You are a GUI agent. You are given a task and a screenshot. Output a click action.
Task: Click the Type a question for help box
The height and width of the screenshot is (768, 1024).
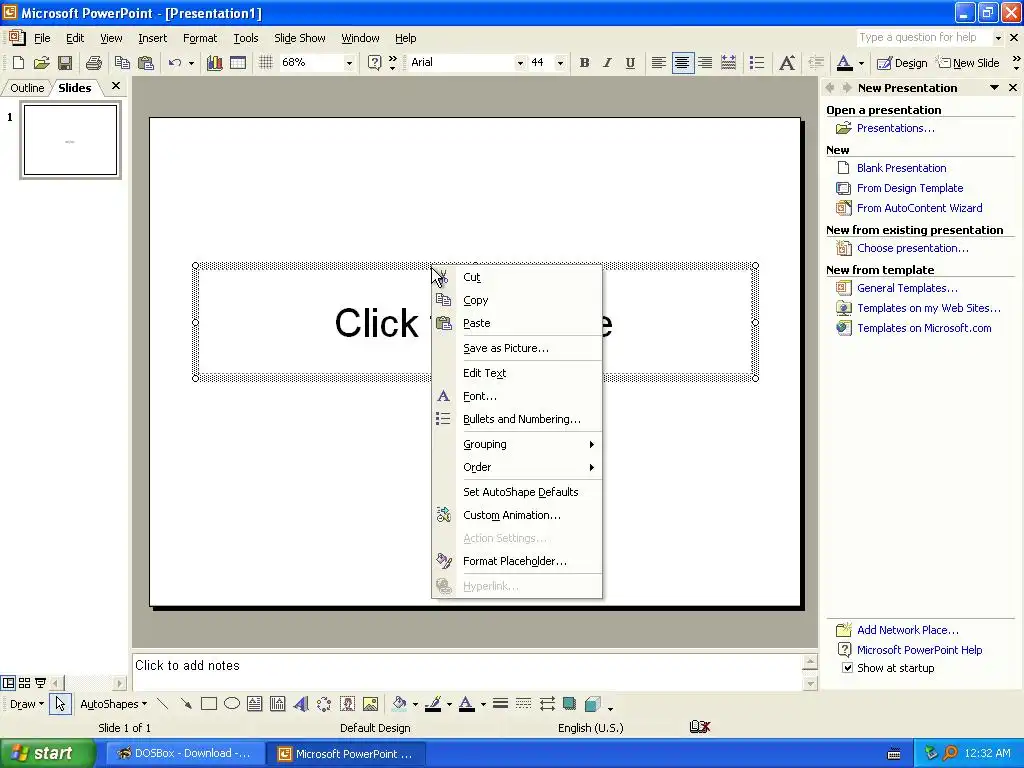[x=924, y=37]
